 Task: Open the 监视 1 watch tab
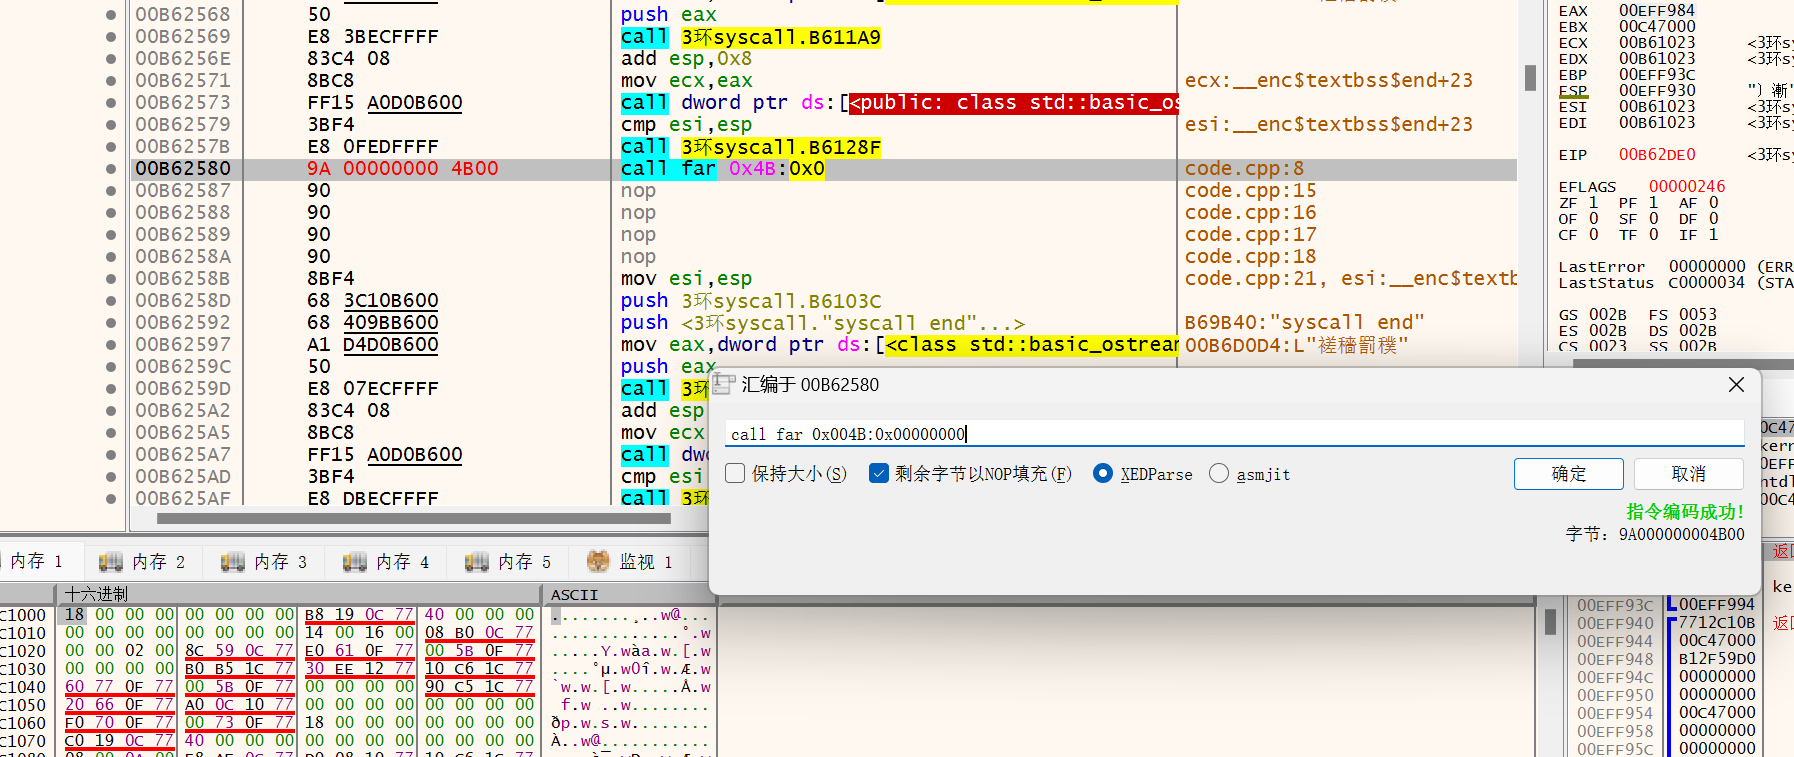point(629,561)
